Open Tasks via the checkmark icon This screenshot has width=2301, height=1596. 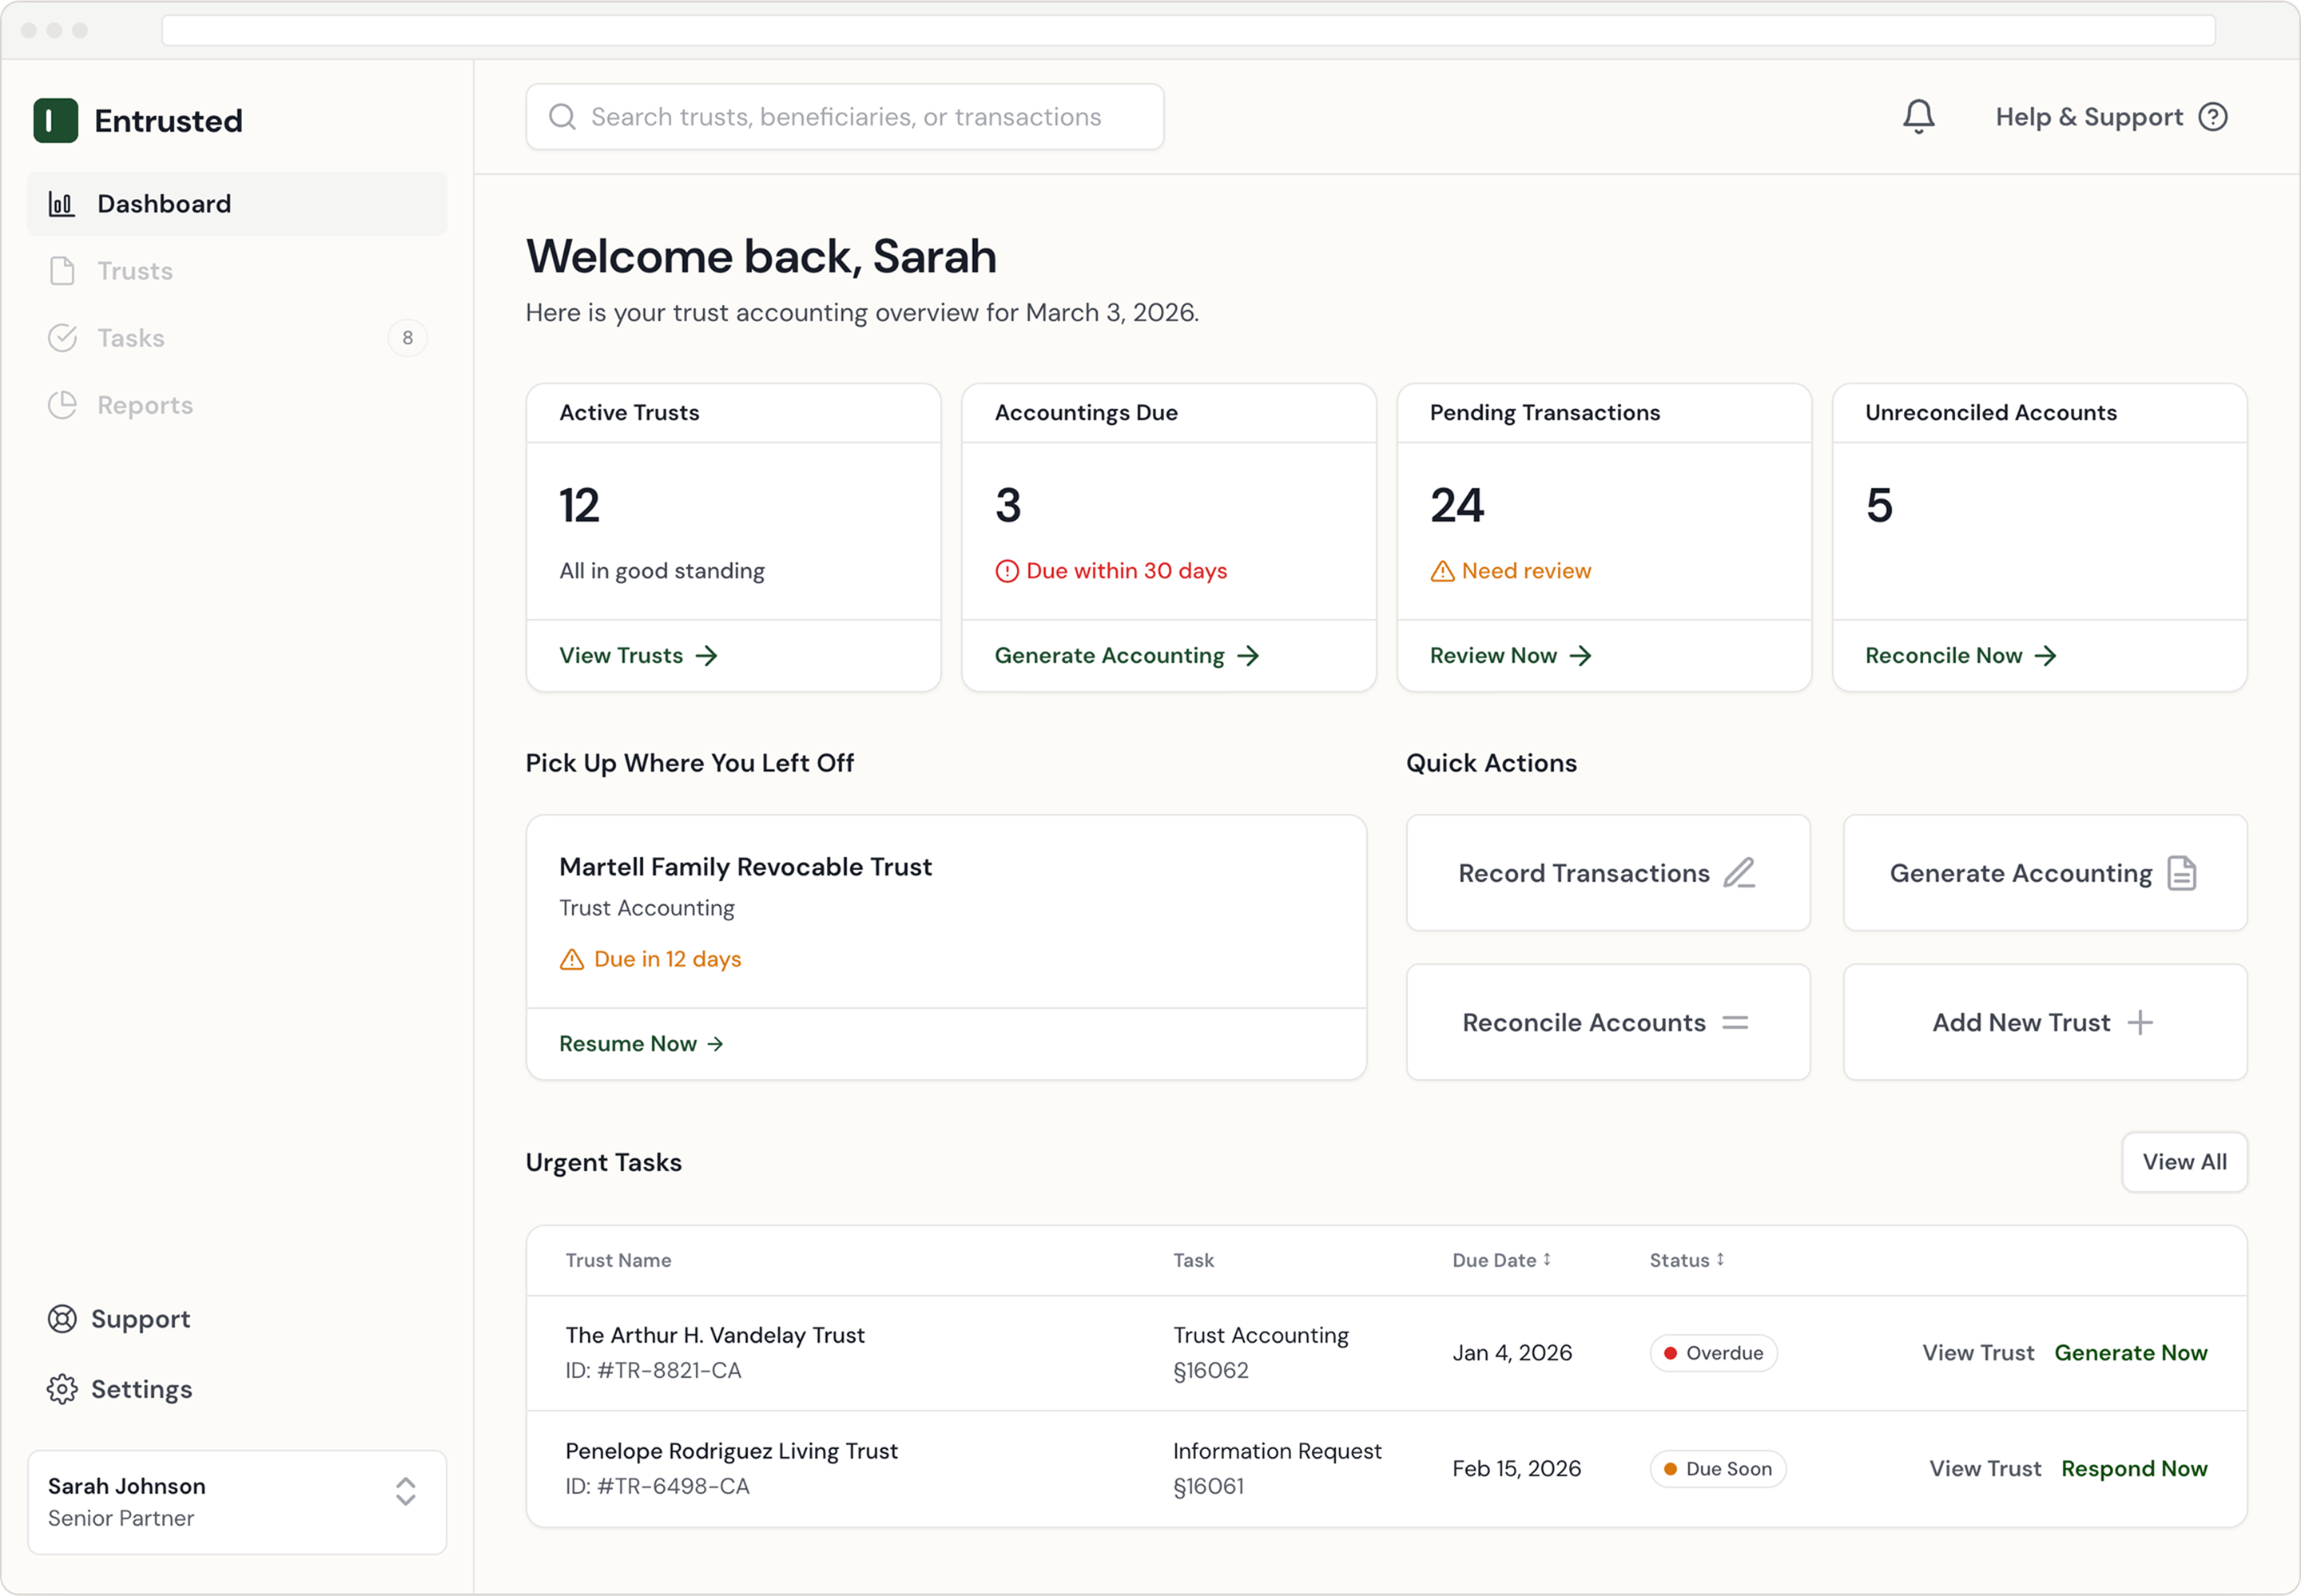point(62,338)
